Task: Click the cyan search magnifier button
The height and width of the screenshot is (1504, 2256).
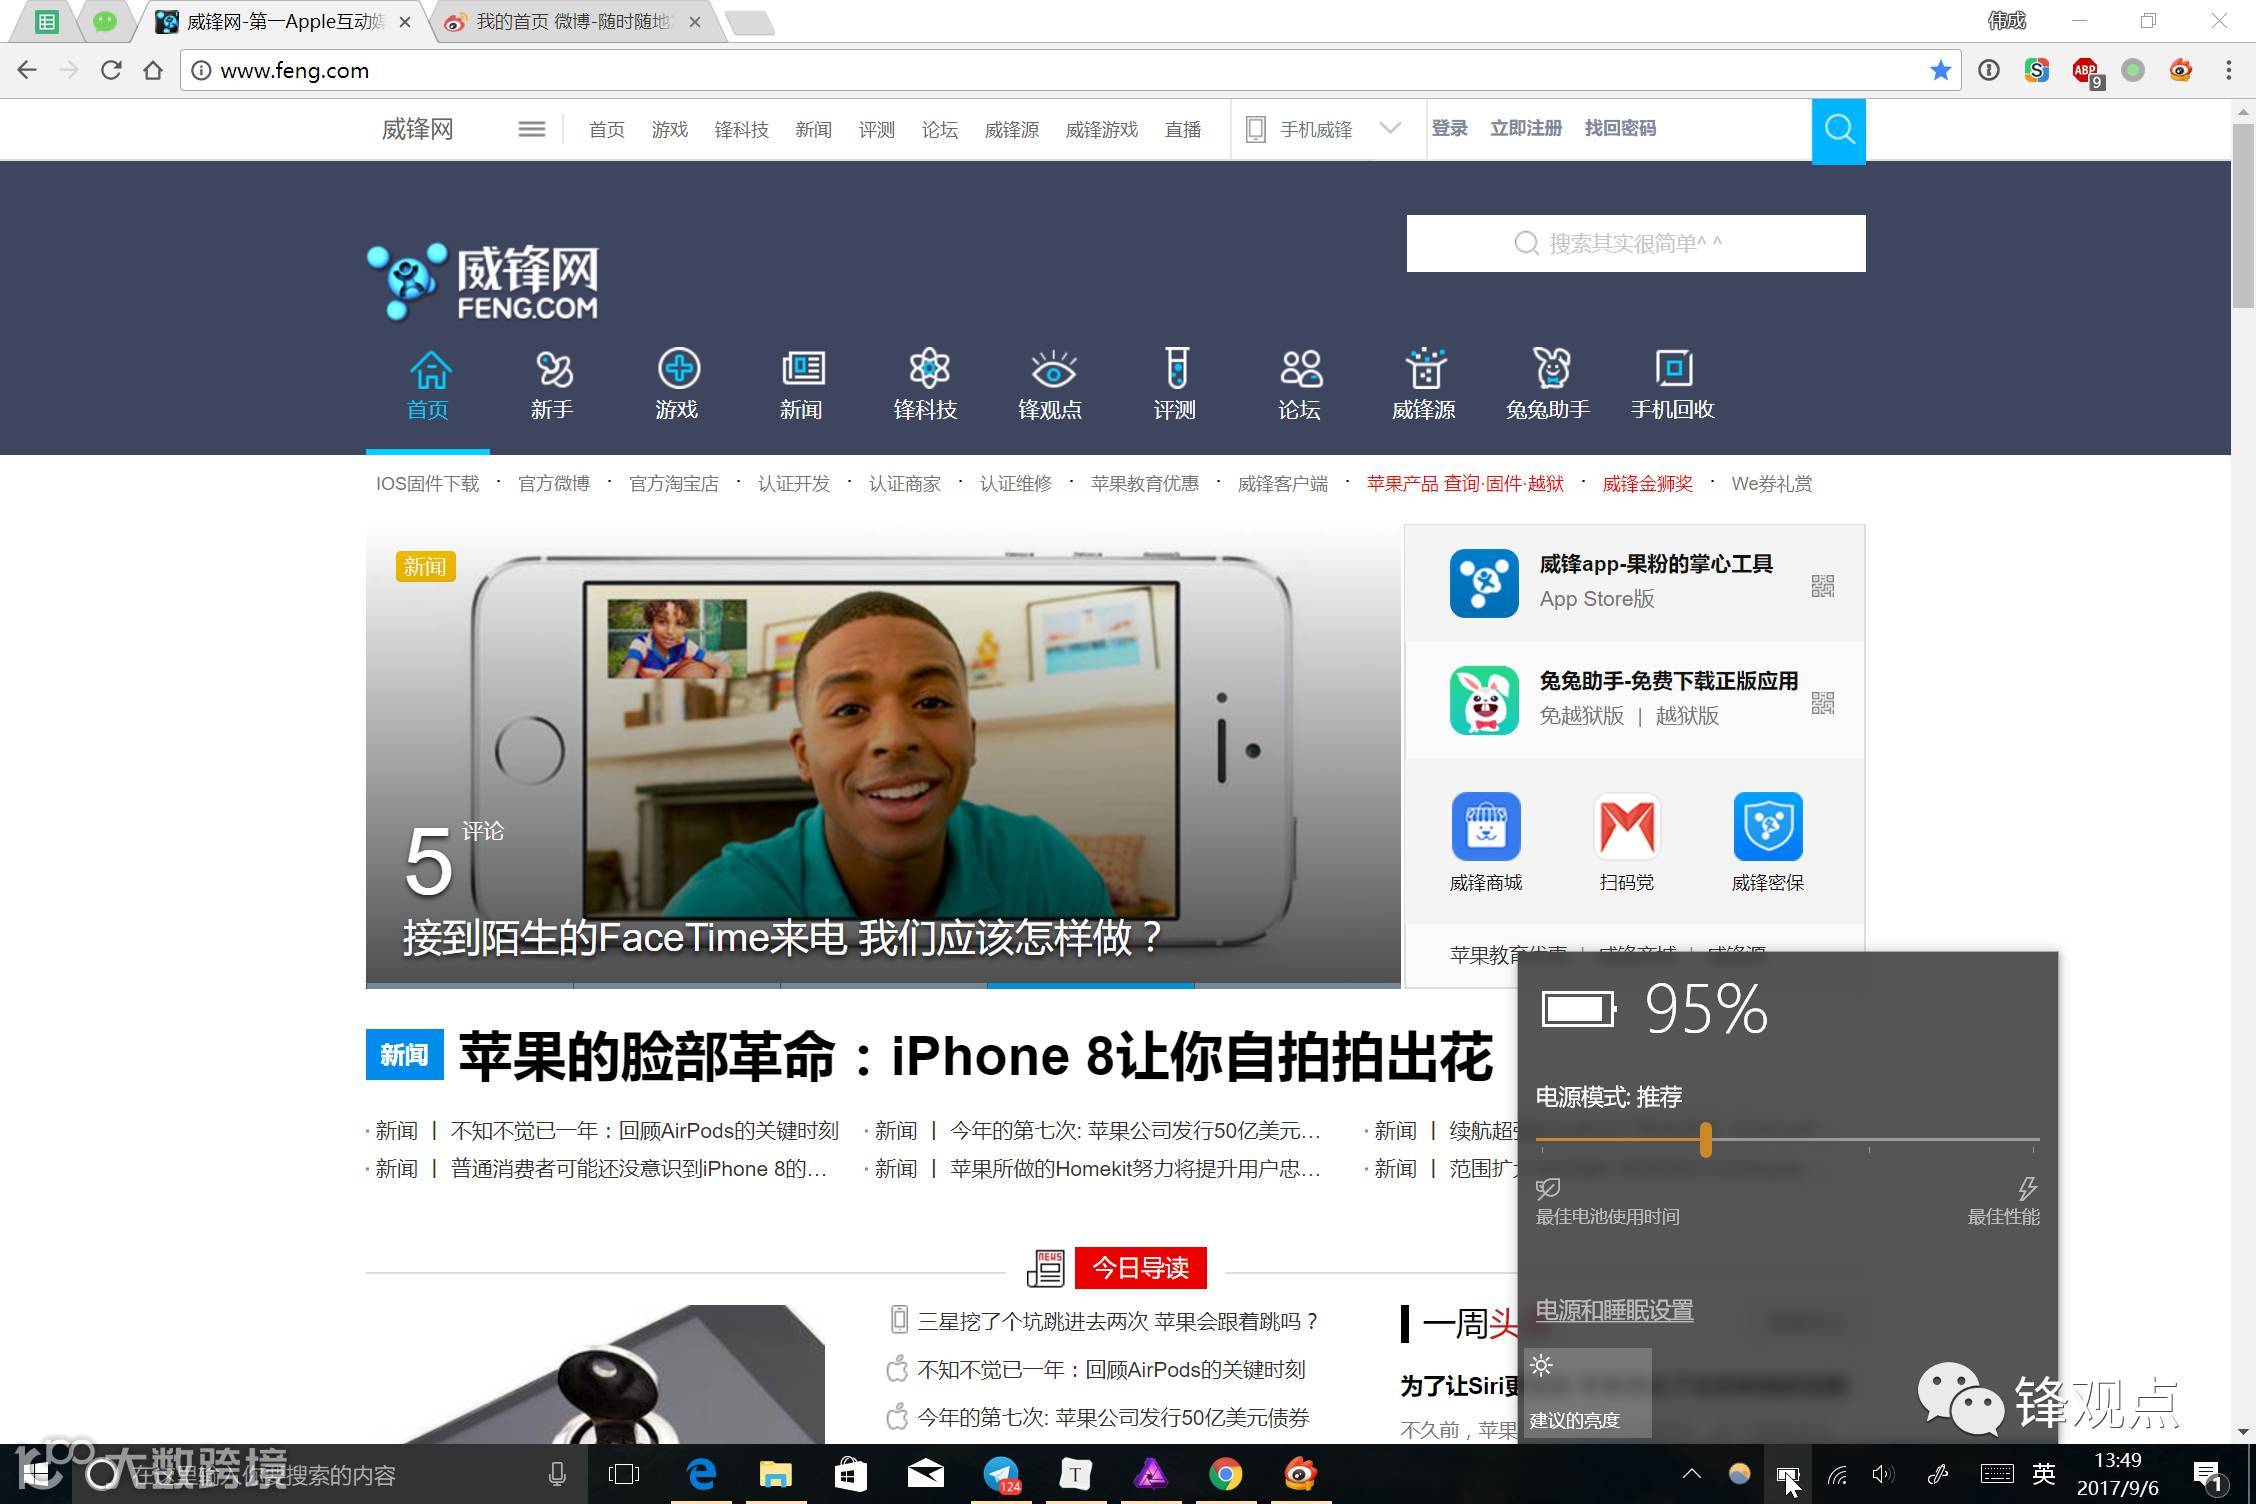Action: tap(1838, 130)
